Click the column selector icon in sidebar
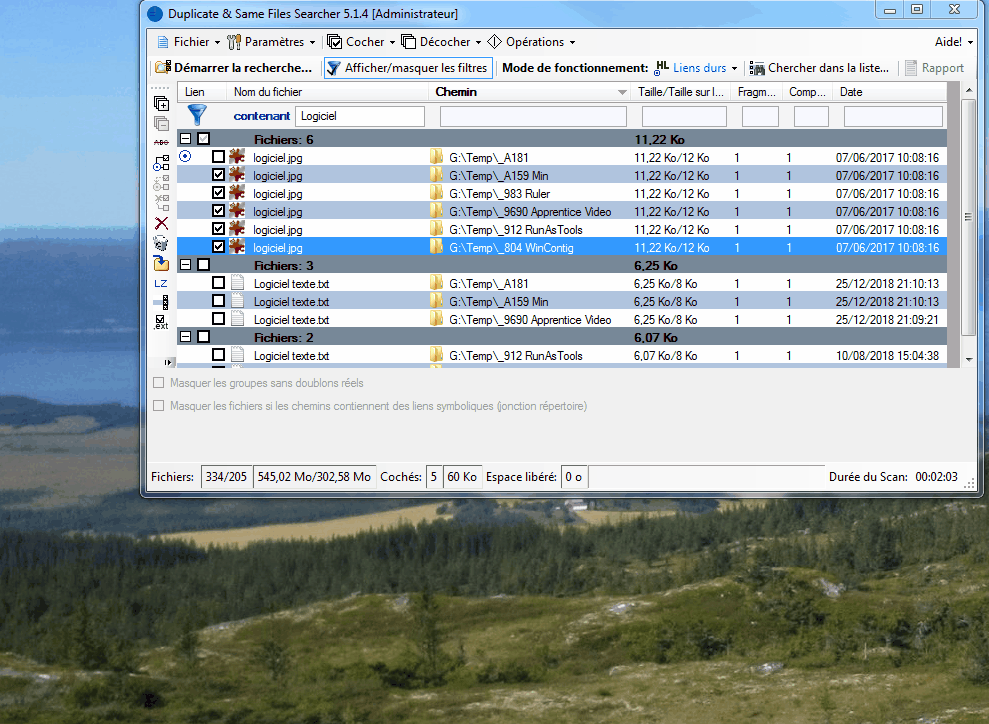Screen dimensions: 989x724 click(x=161, y=303)
